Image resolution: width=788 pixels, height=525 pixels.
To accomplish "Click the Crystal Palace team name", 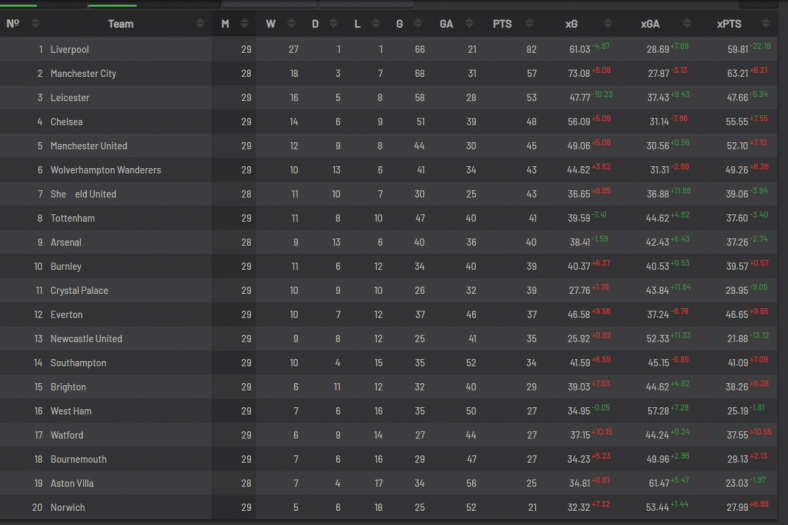I will (x=79, y=291).
